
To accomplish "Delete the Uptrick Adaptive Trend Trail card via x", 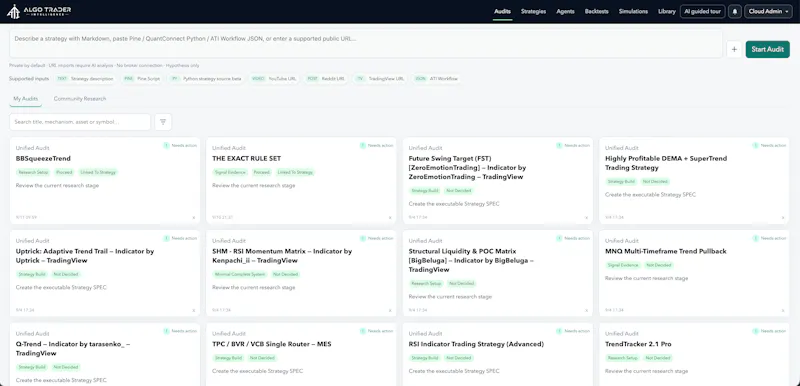I will click(193, 311).
